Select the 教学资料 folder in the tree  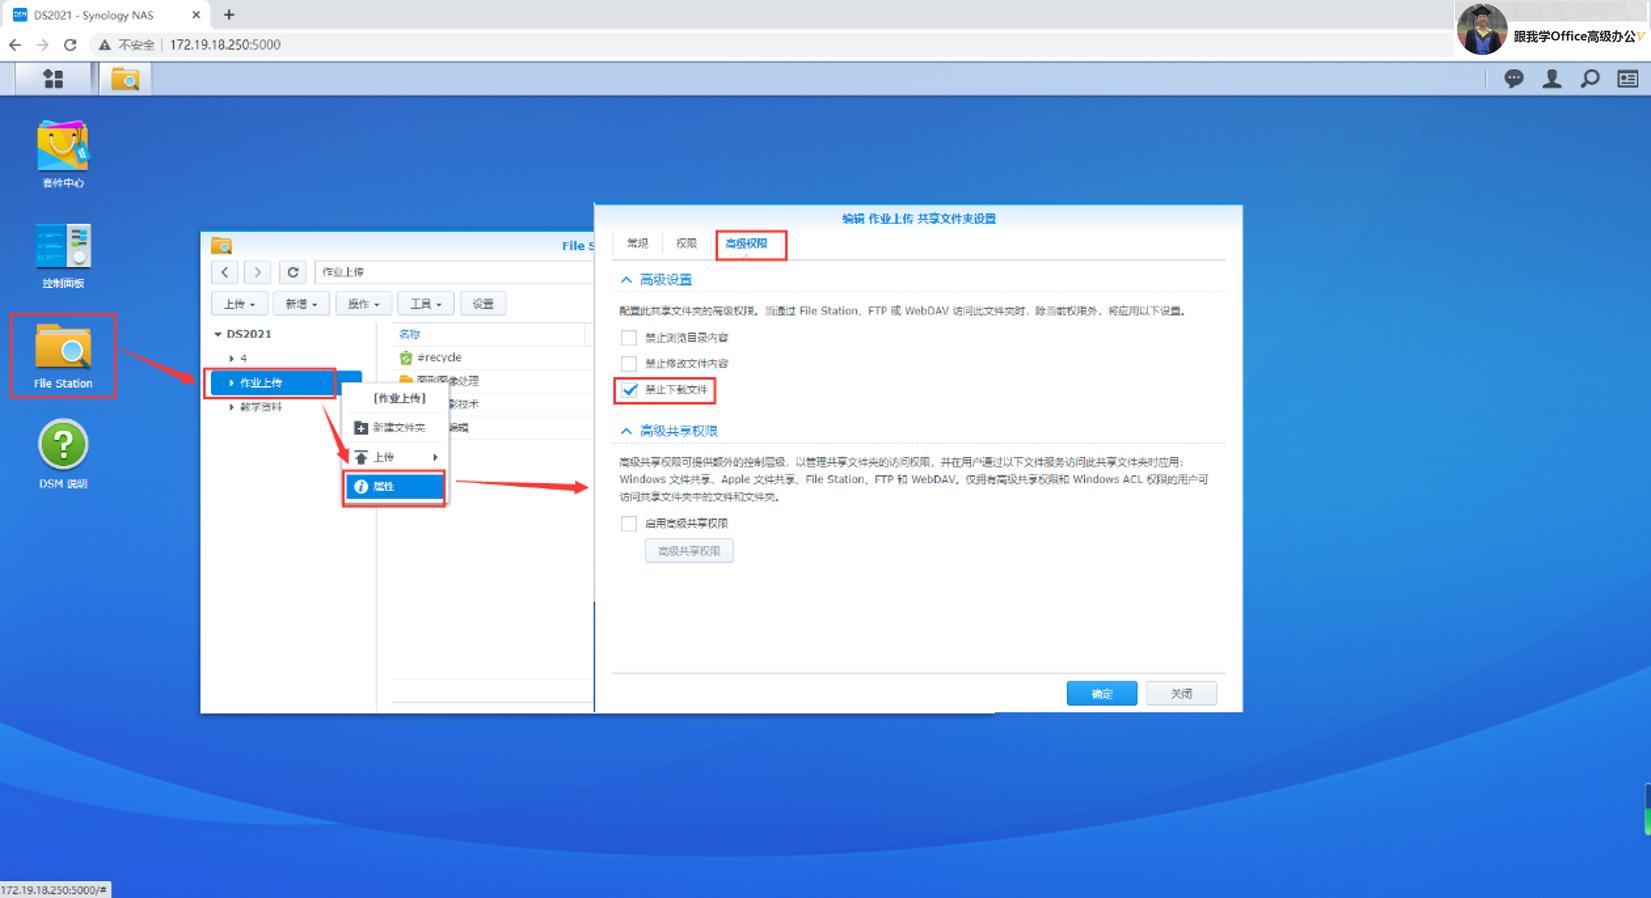261,407
